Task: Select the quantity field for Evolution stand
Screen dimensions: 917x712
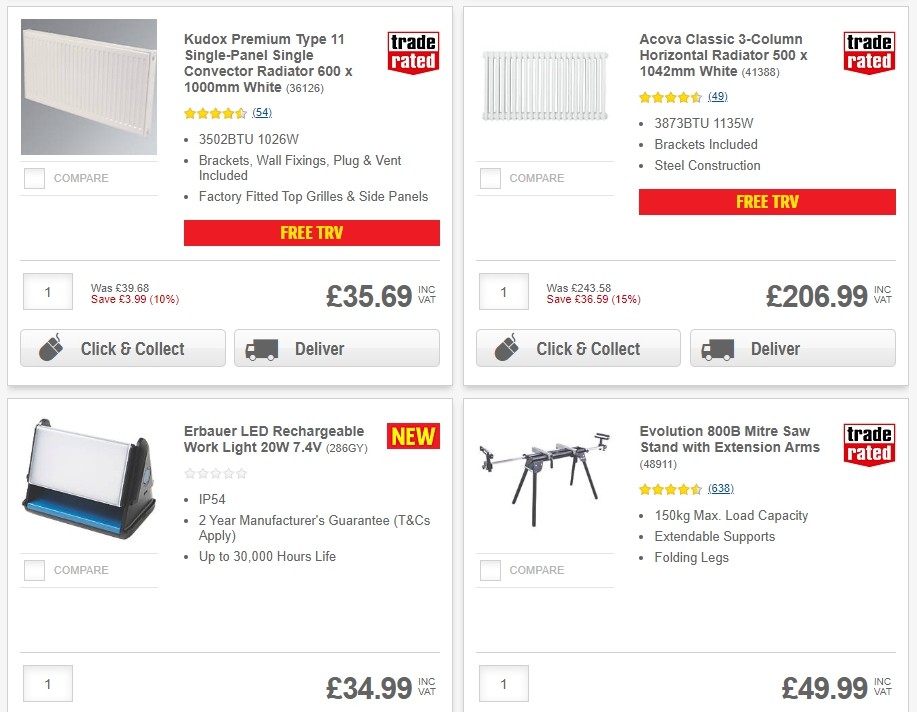Action: pos(503,684)
